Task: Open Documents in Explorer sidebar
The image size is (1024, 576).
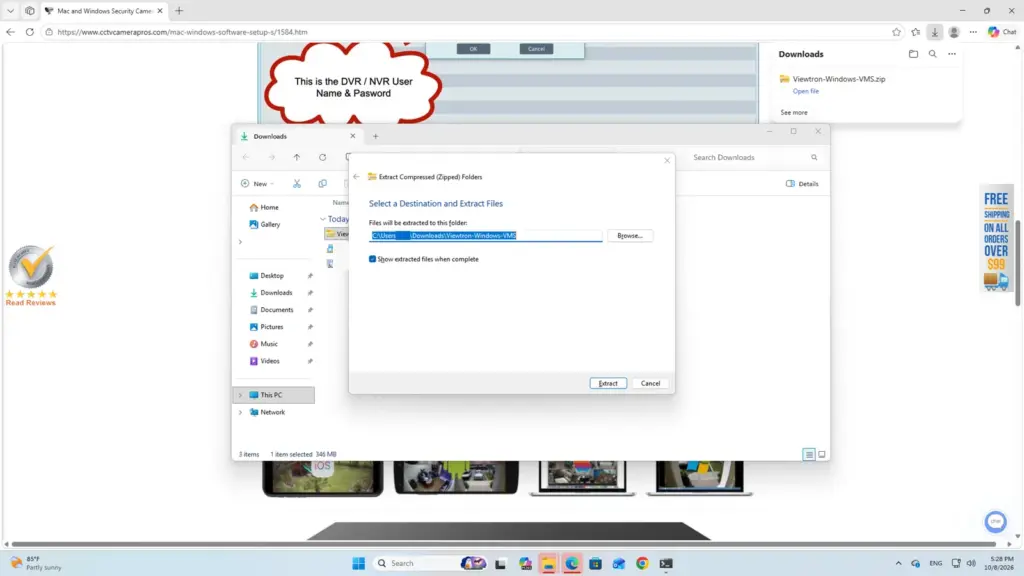Action: click(x=276, y=310)
